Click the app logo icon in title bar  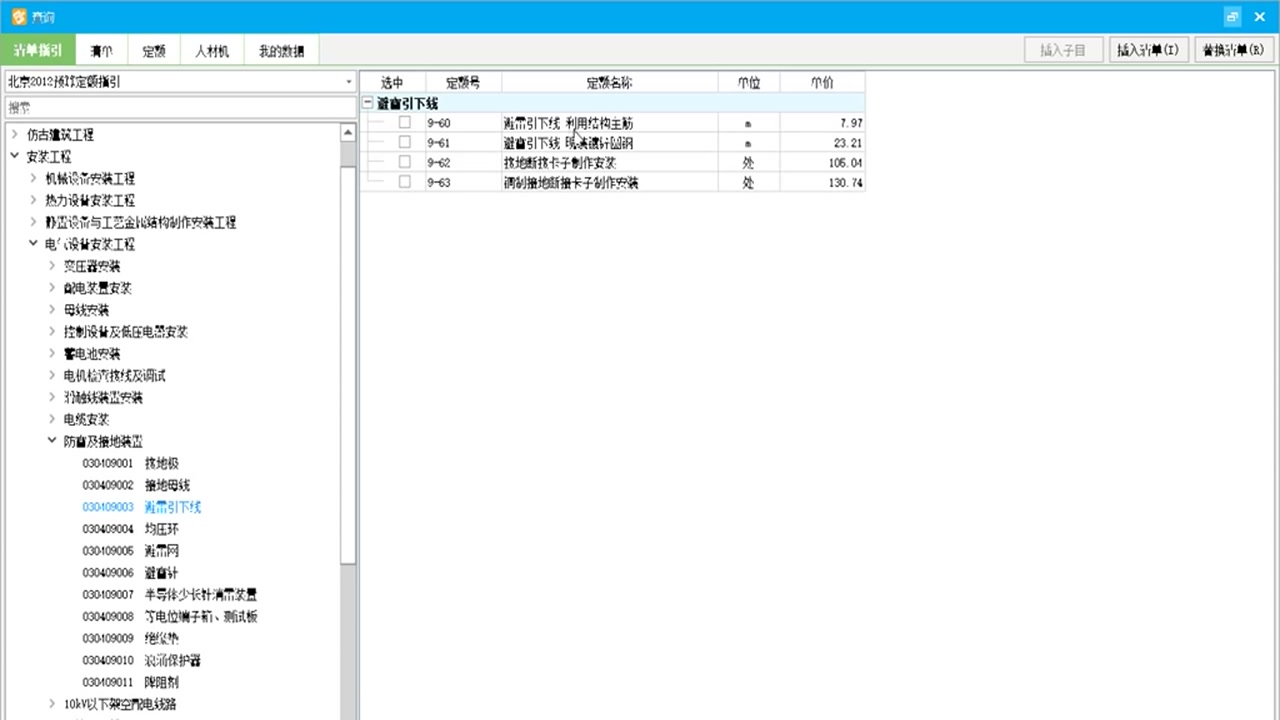pos(19,16)
